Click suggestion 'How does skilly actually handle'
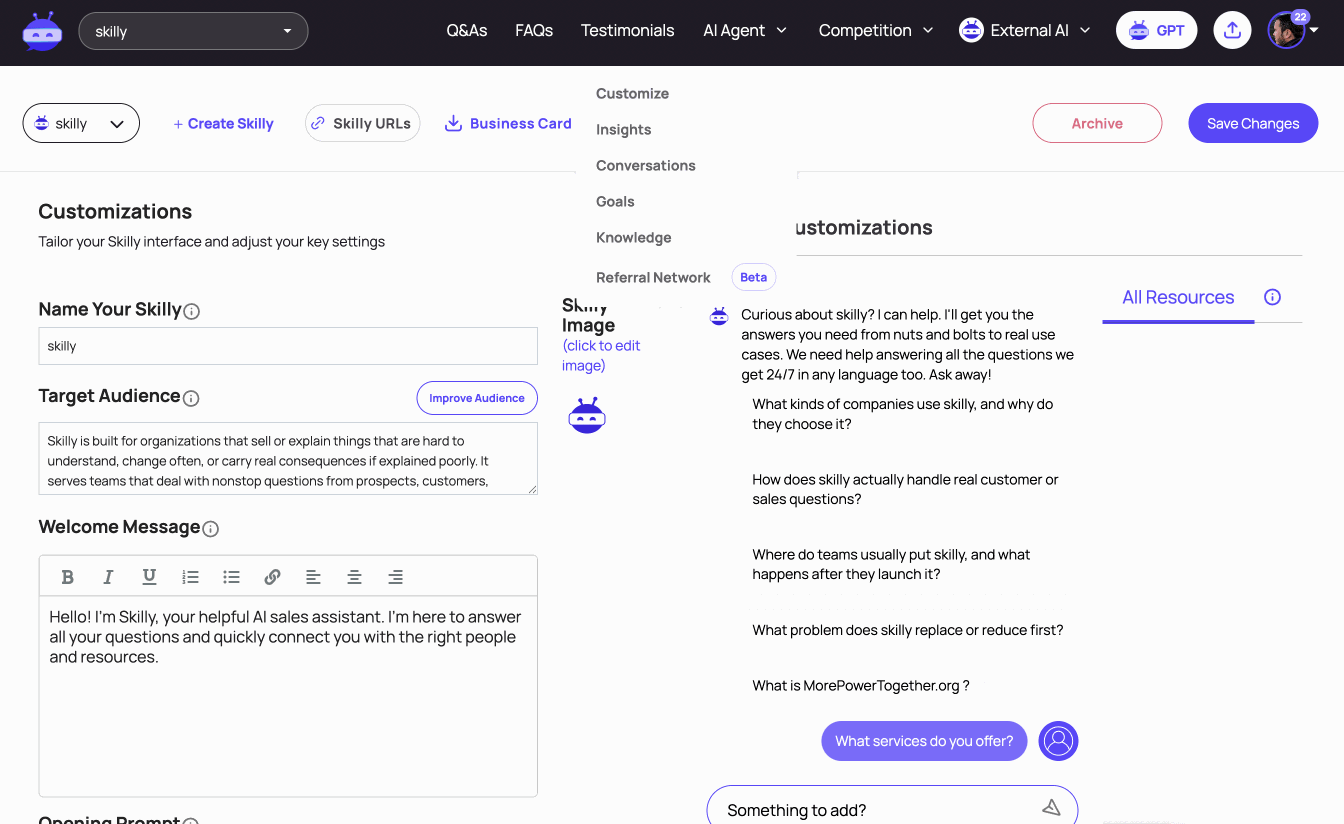1344x824 pixels. [x=905, y=489]
